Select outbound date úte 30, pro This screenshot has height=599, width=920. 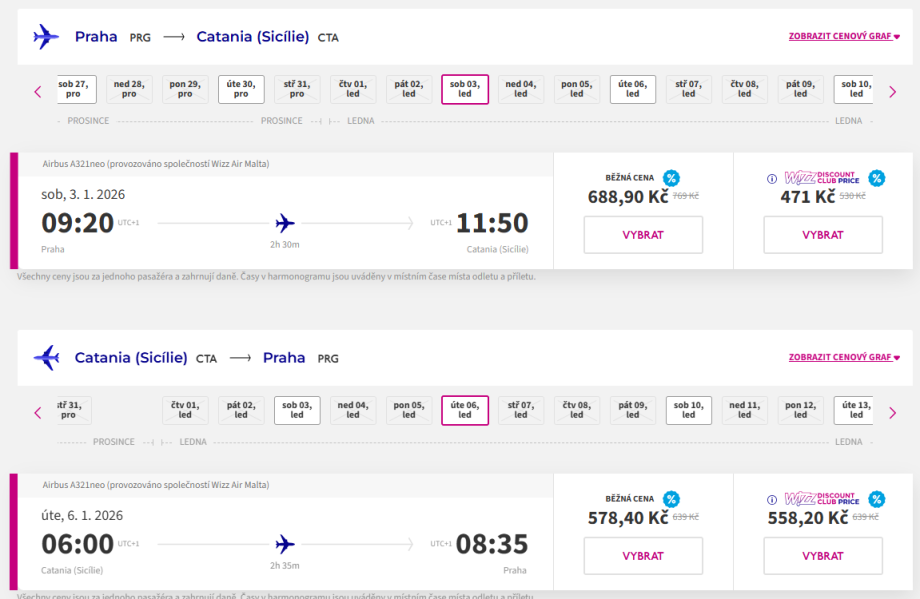[x=241, y=89]
